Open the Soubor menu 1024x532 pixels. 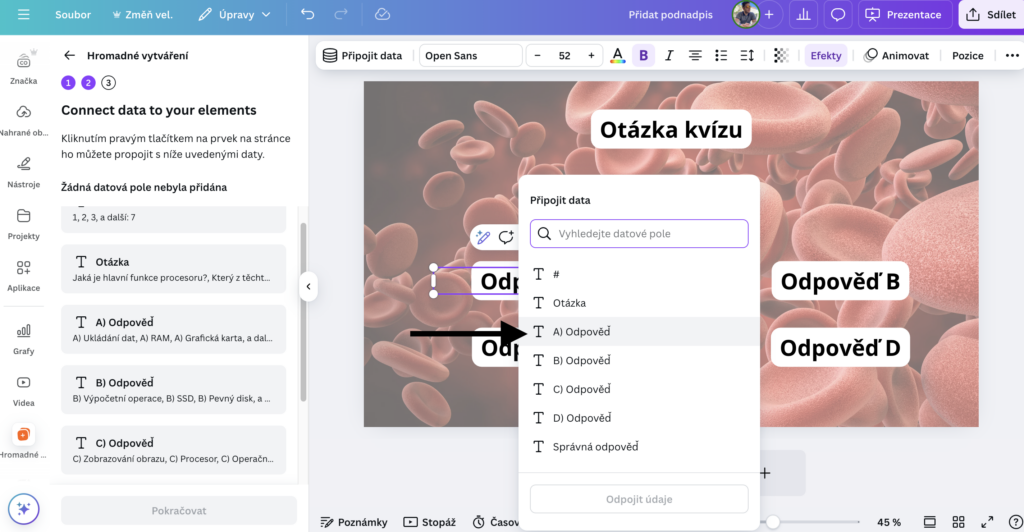point(72,14)
